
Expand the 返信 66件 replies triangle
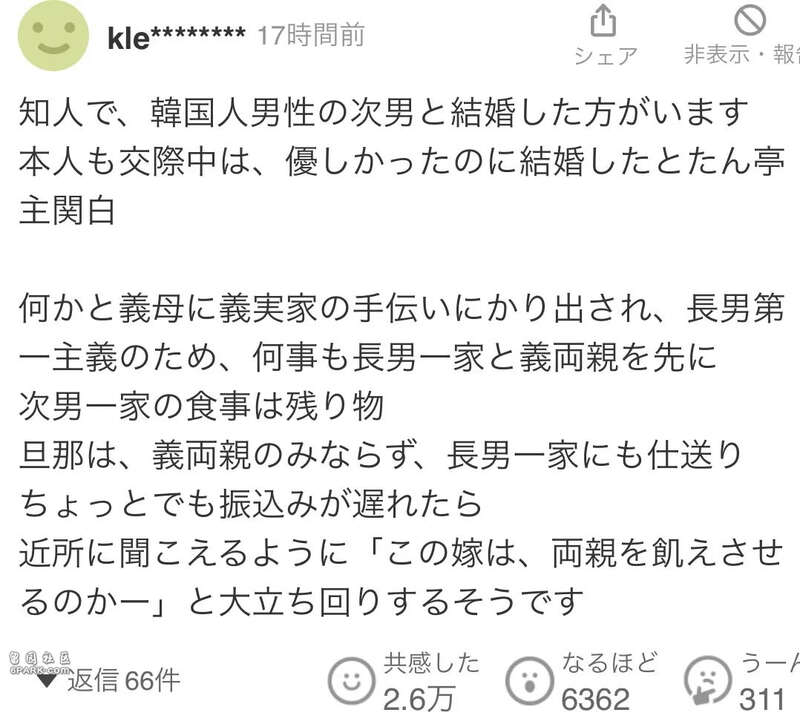point(47,680)
